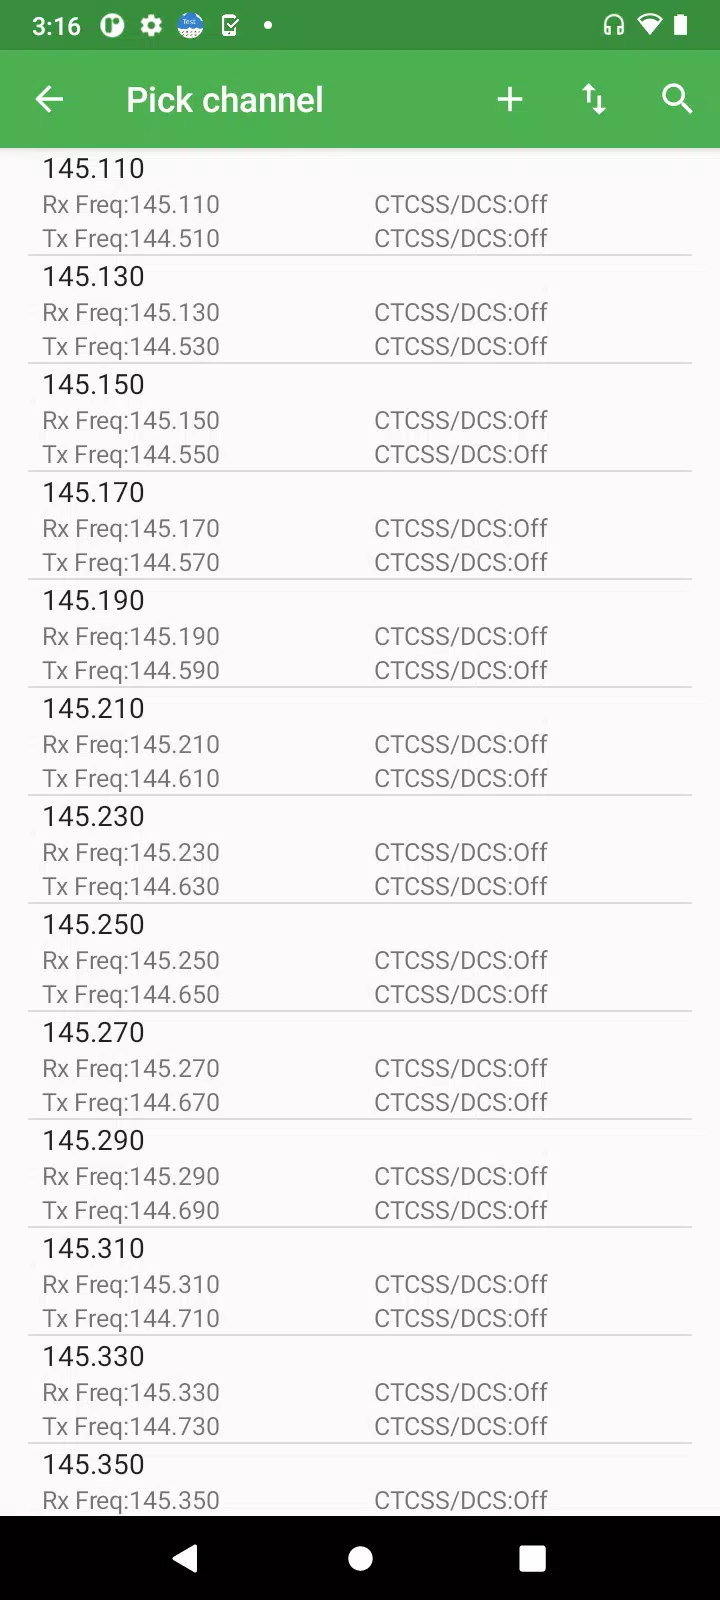This screenshot has height=1600, width=720.
Task: Open the sort channels arrows icon
Action: point(594,99)
